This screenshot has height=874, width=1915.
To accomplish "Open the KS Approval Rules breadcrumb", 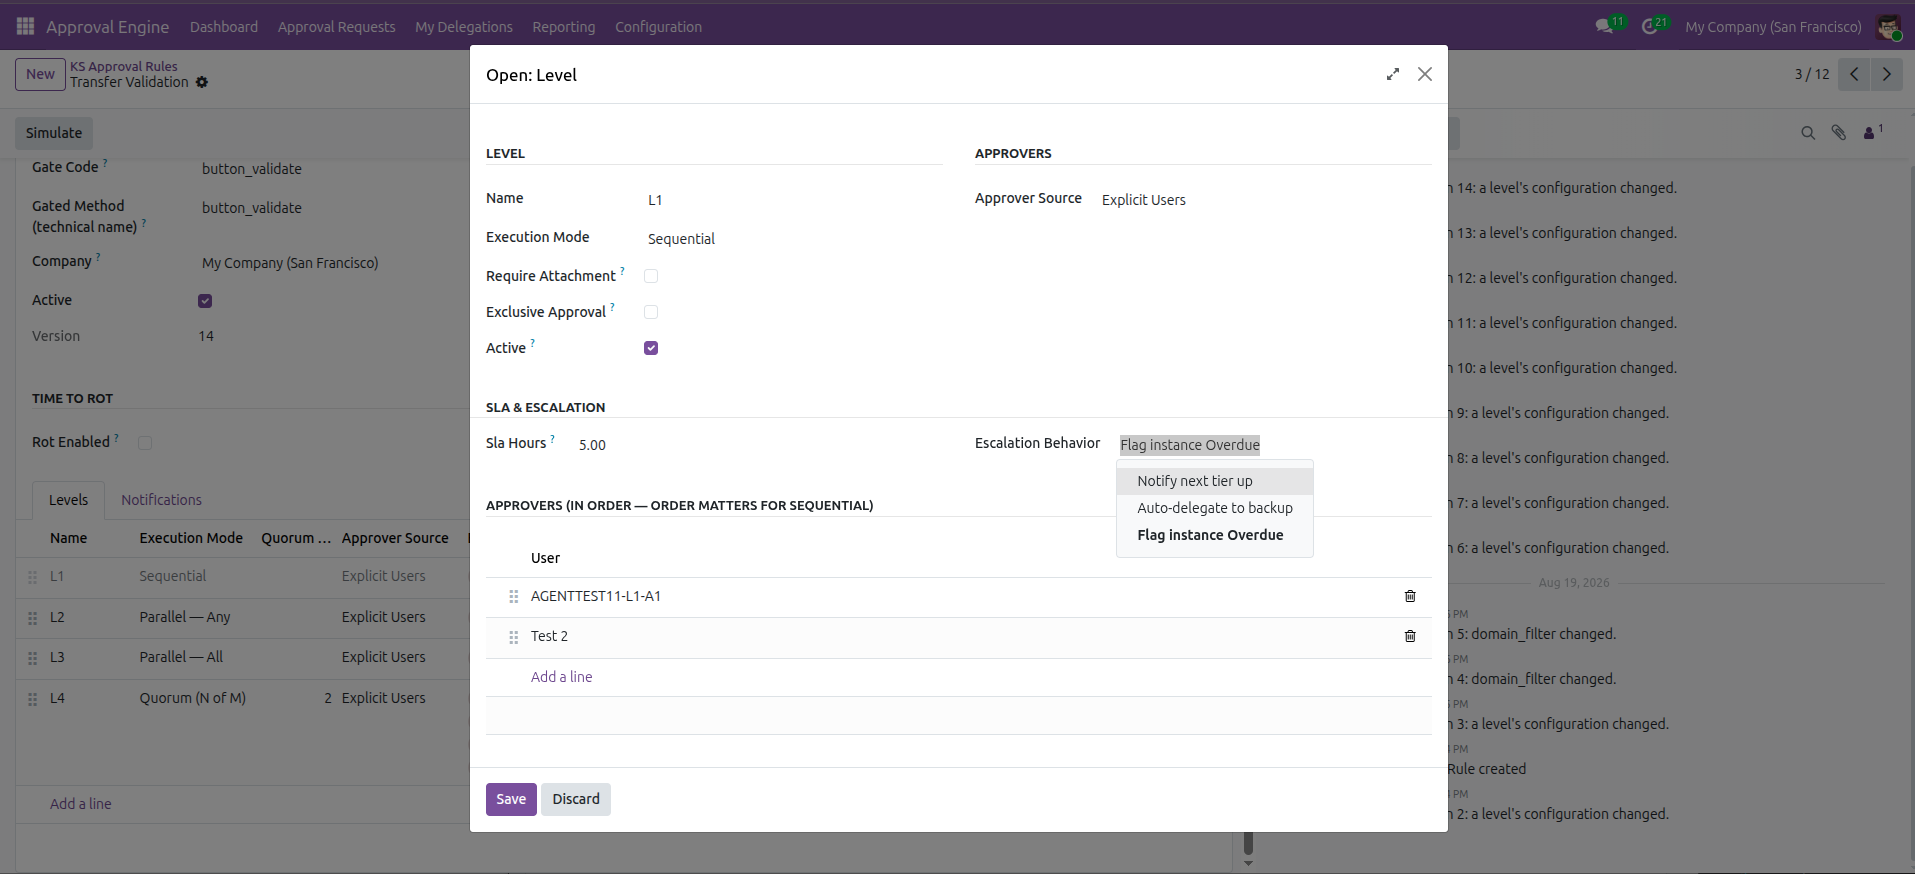I will 123,67.
